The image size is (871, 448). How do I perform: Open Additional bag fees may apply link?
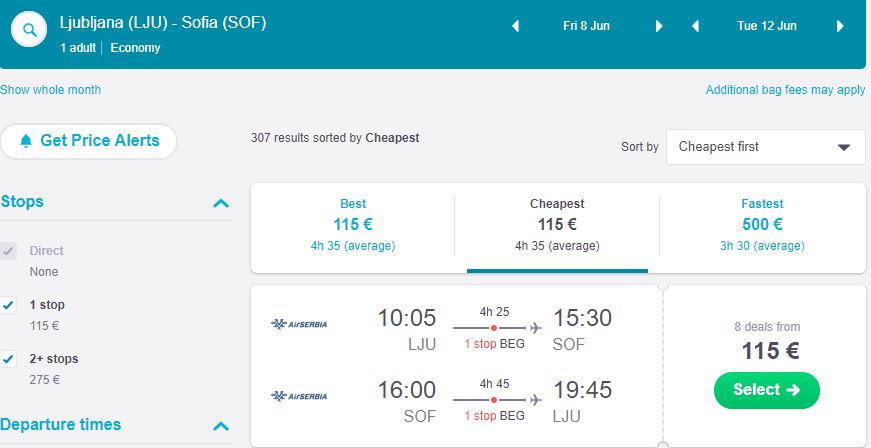click(x=785, y=90)
